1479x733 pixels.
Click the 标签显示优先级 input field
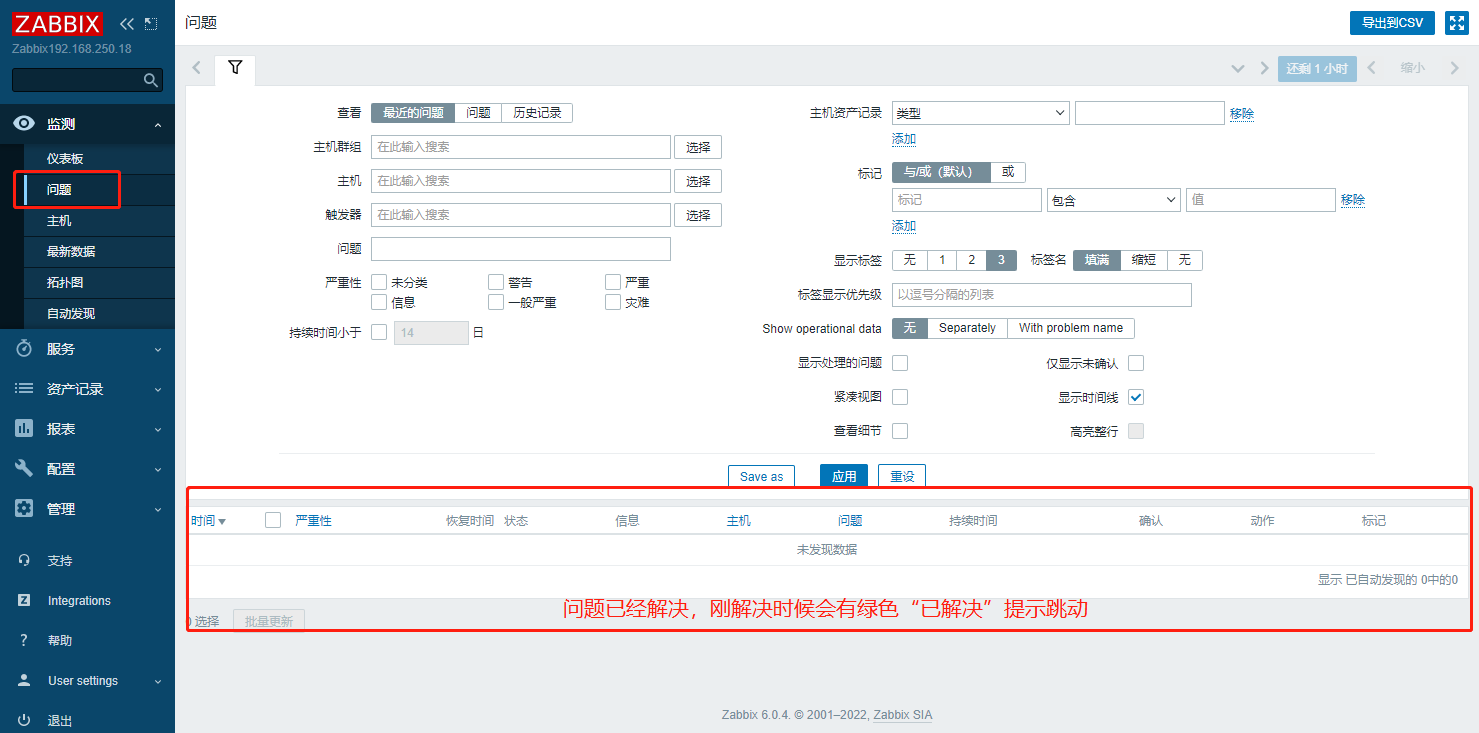tap(1042, 295)
